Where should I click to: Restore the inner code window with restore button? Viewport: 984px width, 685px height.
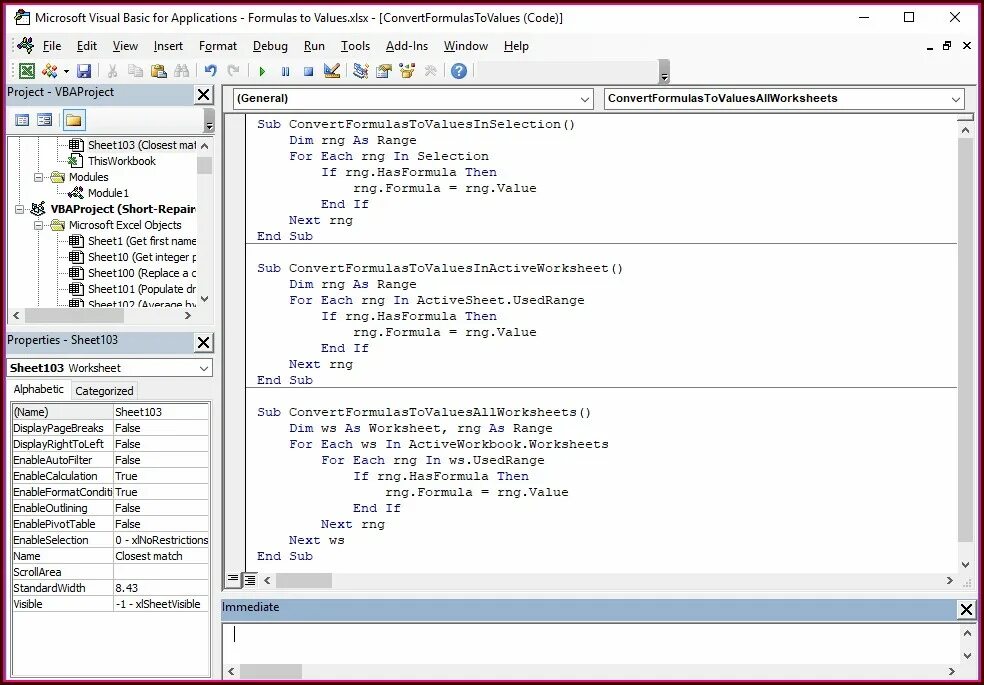pyautogui.click(x=947, y=46)
